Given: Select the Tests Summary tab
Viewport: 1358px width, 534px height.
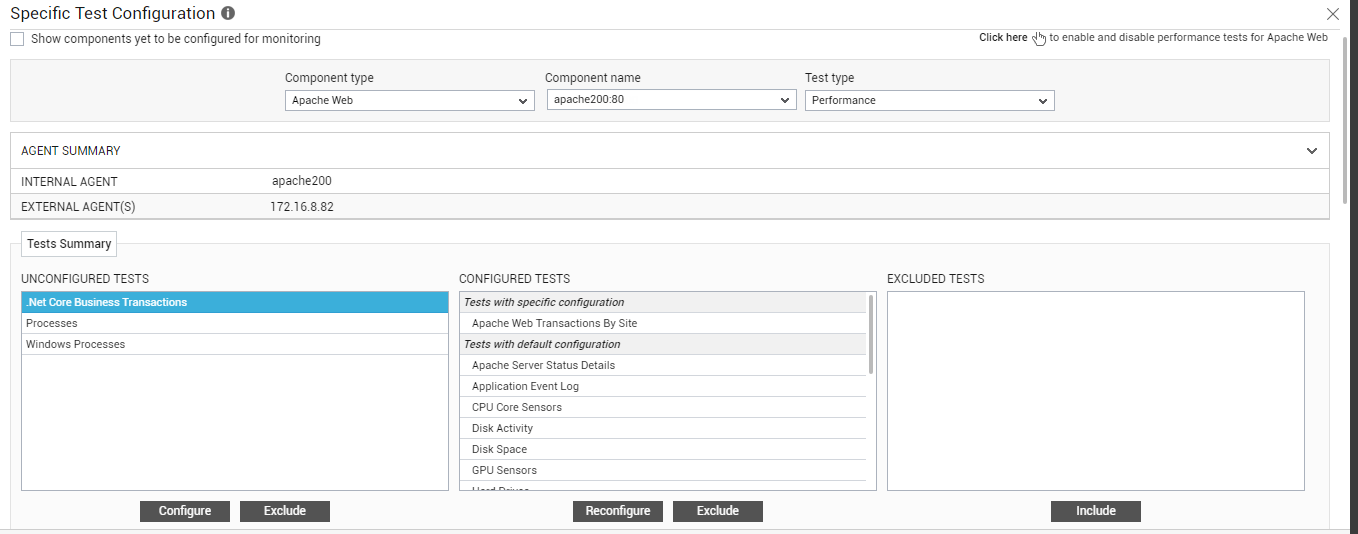Looking at the screenshot, I should (69, 244).
